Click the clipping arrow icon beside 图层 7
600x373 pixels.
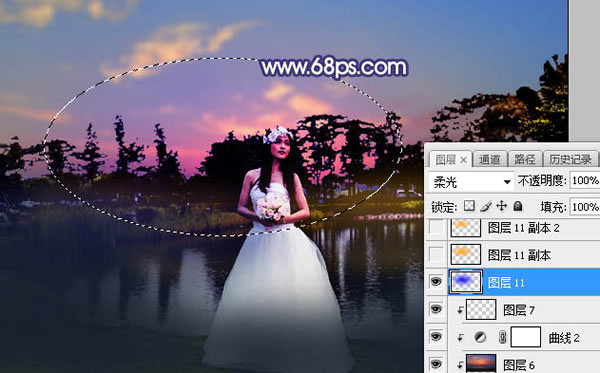coord(460,310)
